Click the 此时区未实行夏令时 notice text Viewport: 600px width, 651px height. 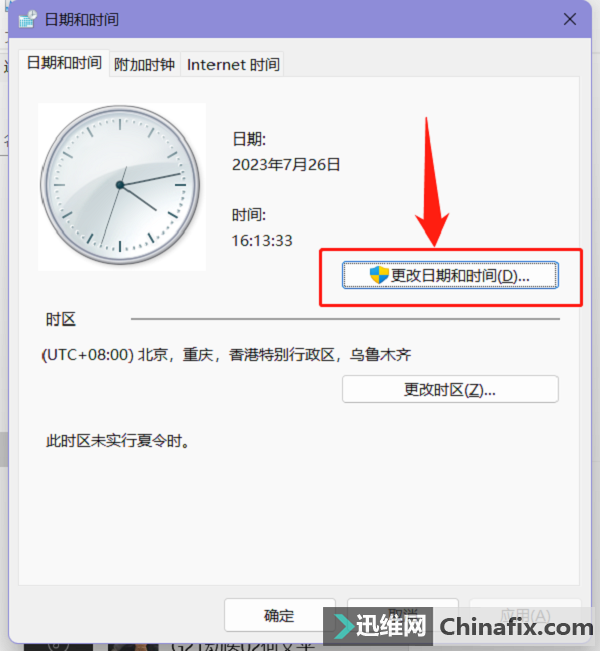[118, 441]
